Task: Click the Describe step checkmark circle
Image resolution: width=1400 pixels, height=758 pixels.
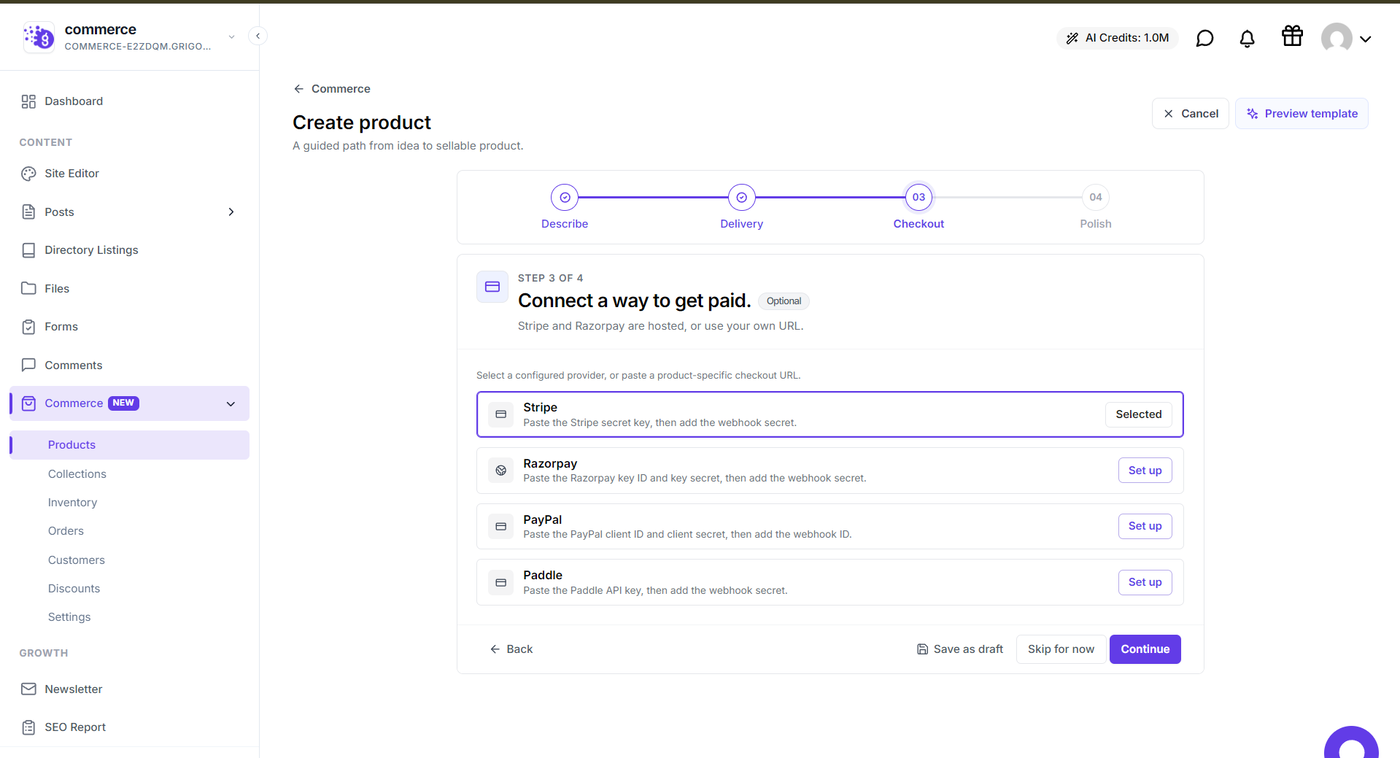Action: coord(565,197)
